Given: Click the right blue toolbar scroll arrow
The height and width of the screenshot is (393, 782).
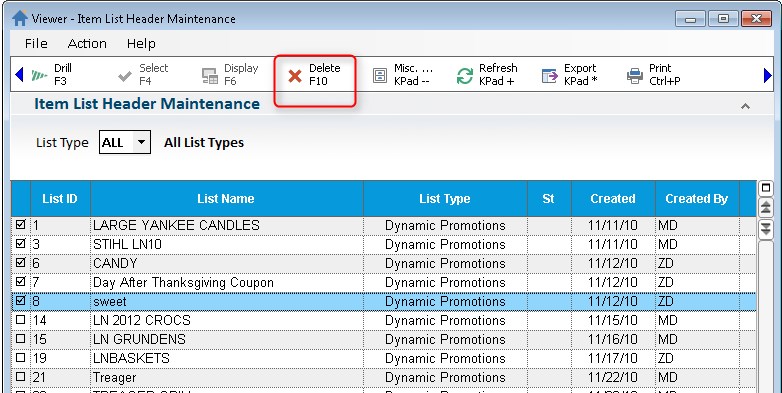Looking at the screenshot, I should [768, 75].
